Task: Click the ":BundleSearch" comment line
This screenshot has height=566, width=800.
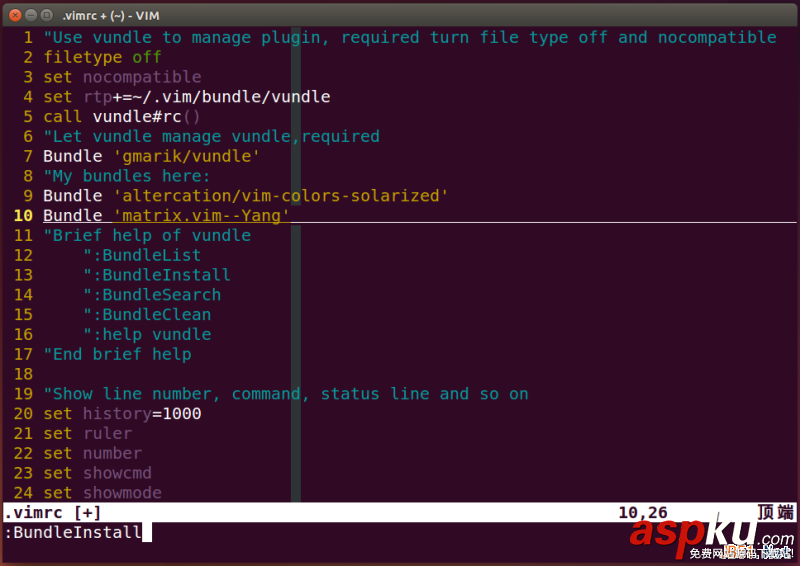Action: (x=152, y=295)
